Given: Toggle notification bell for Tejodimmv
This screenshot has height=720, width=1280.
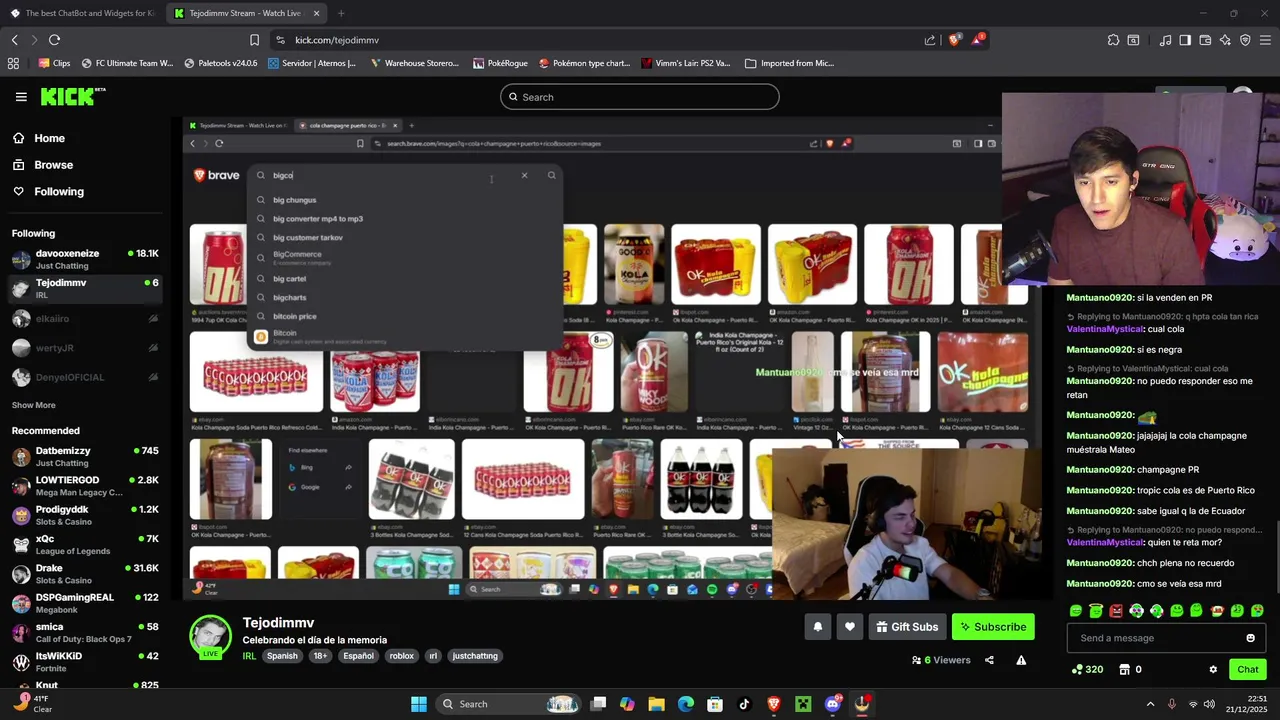Looking at the screenshot, I should click(817, 627).
